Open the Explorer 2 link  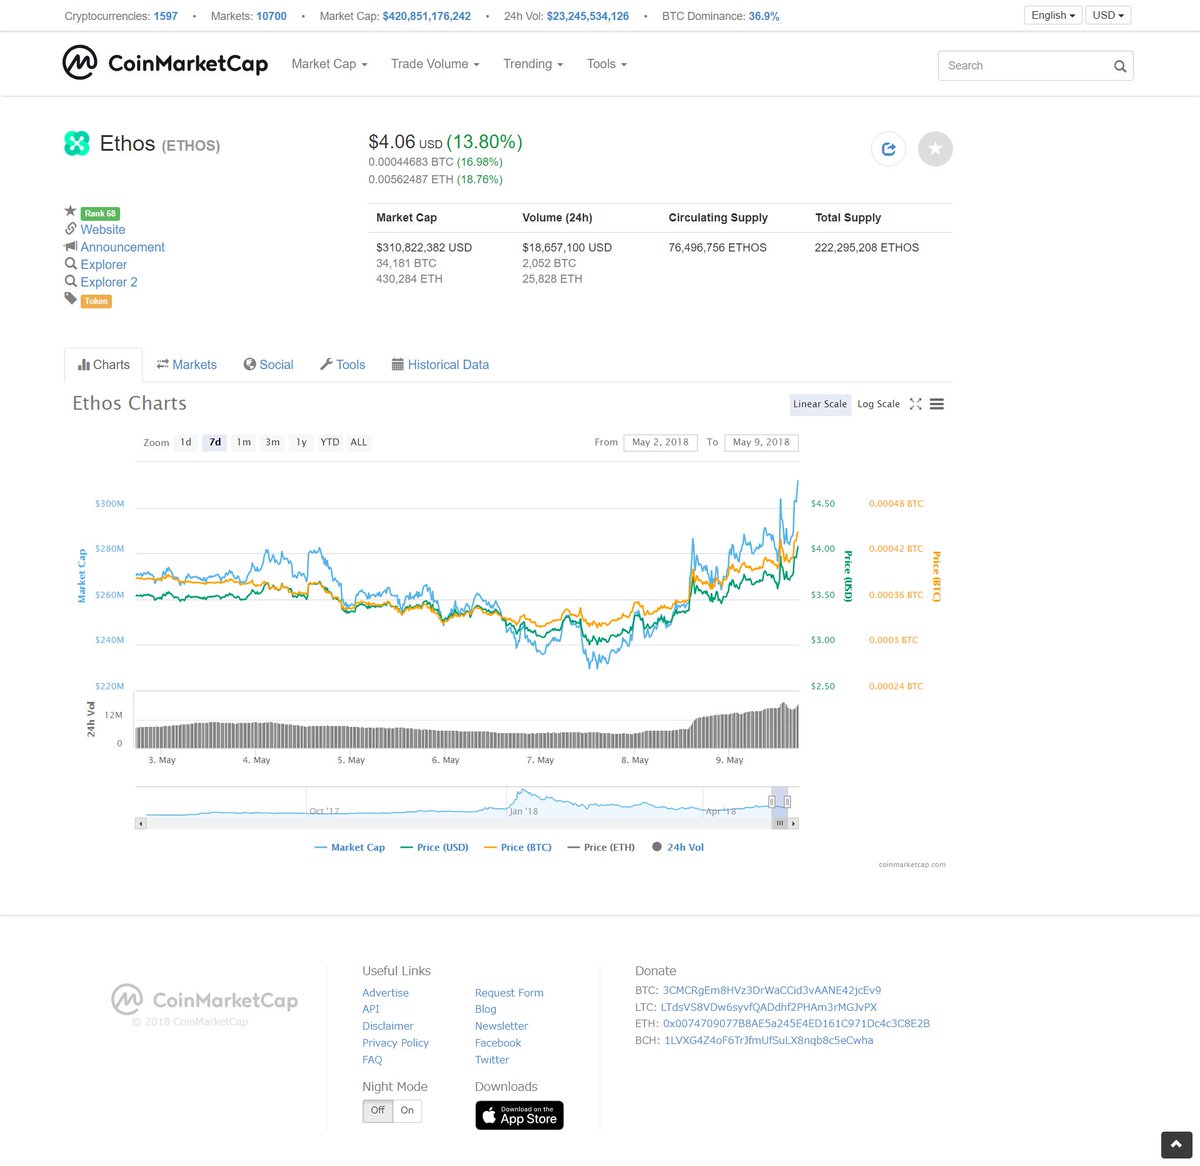109,282
